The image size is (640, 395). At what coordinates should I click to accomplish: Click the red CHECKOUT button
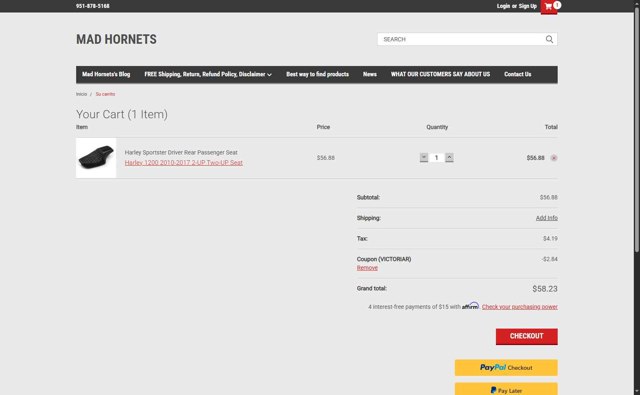click(x=527, y=336)
